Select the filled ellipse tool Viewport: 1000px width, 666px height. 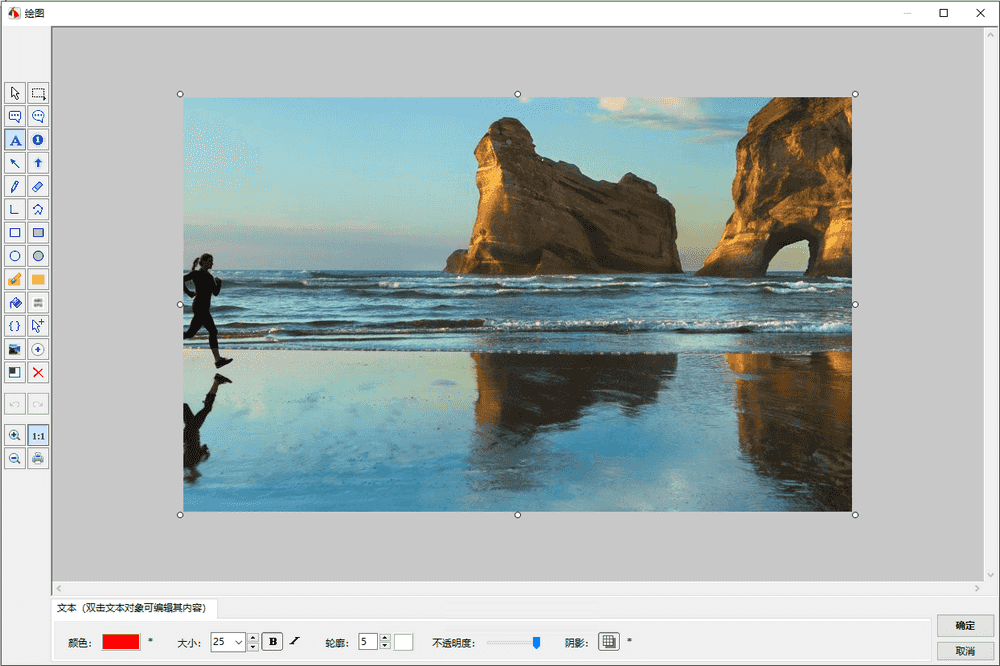click(x=38, y=256)
